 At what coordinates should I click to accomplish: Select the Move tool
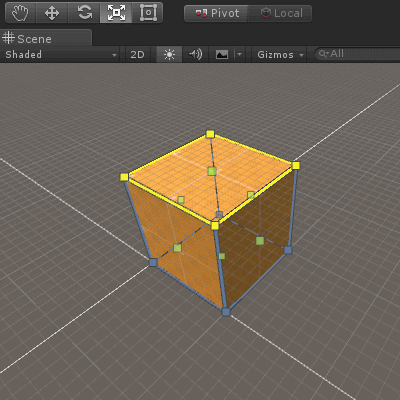(52, 13)
